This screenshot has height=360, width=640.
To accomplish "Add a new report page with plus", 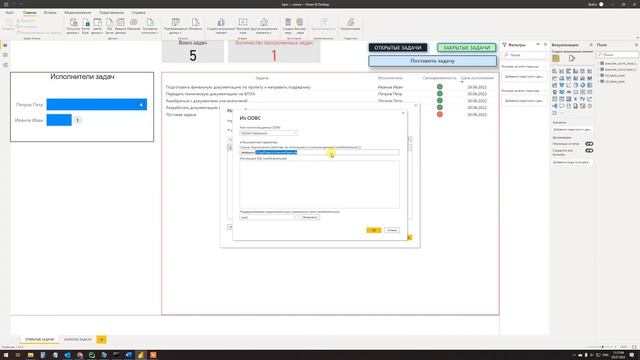I will [x=102, y=339].
